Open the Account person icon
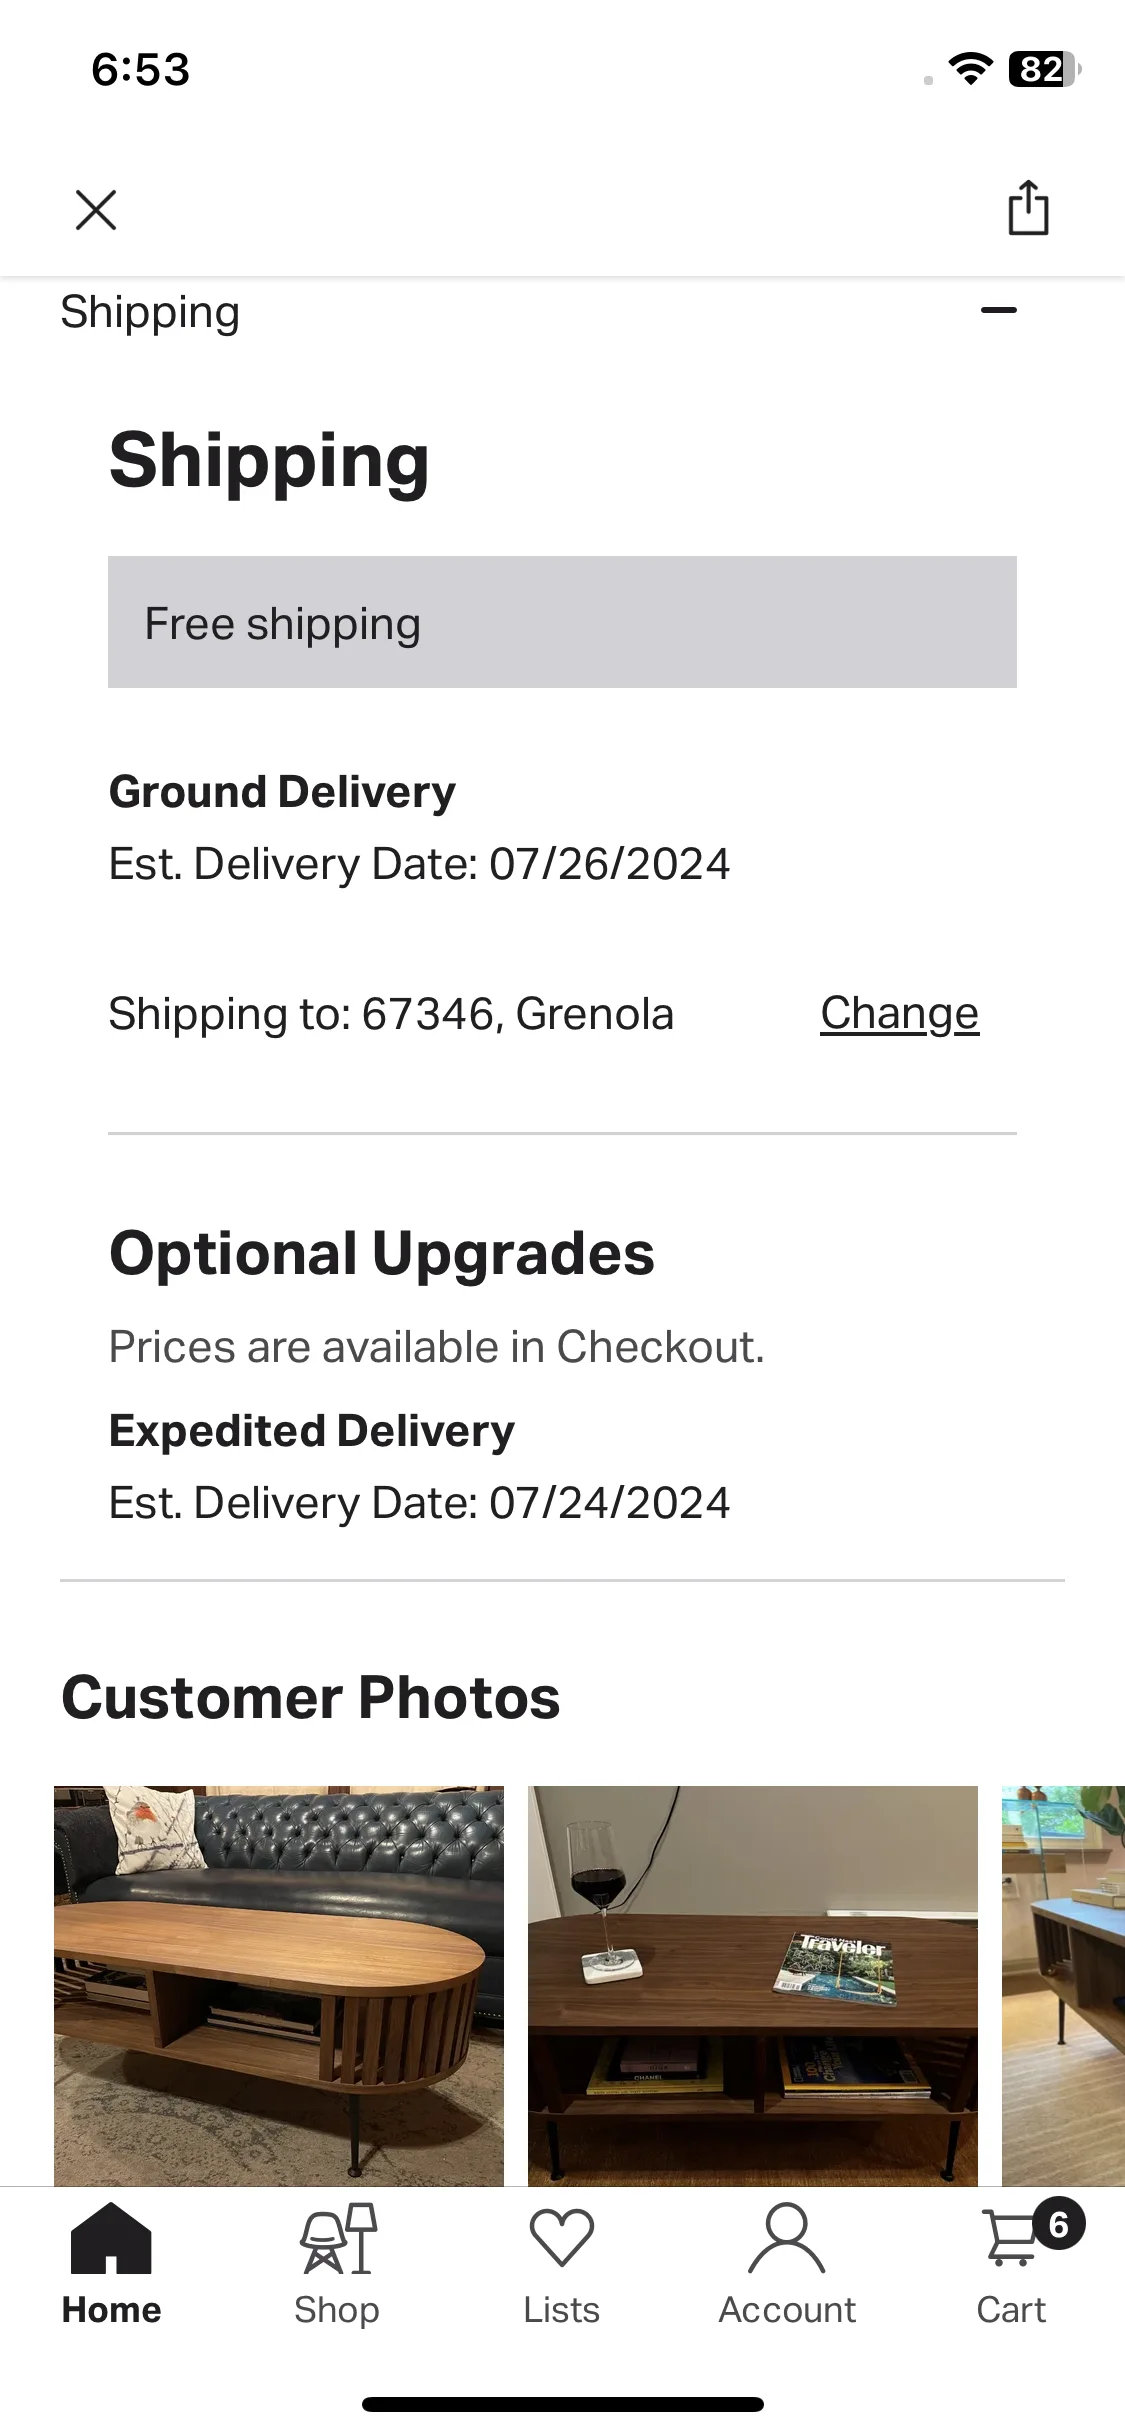This screenshot has width=1125, height=2436. [x=787, y=2238]
